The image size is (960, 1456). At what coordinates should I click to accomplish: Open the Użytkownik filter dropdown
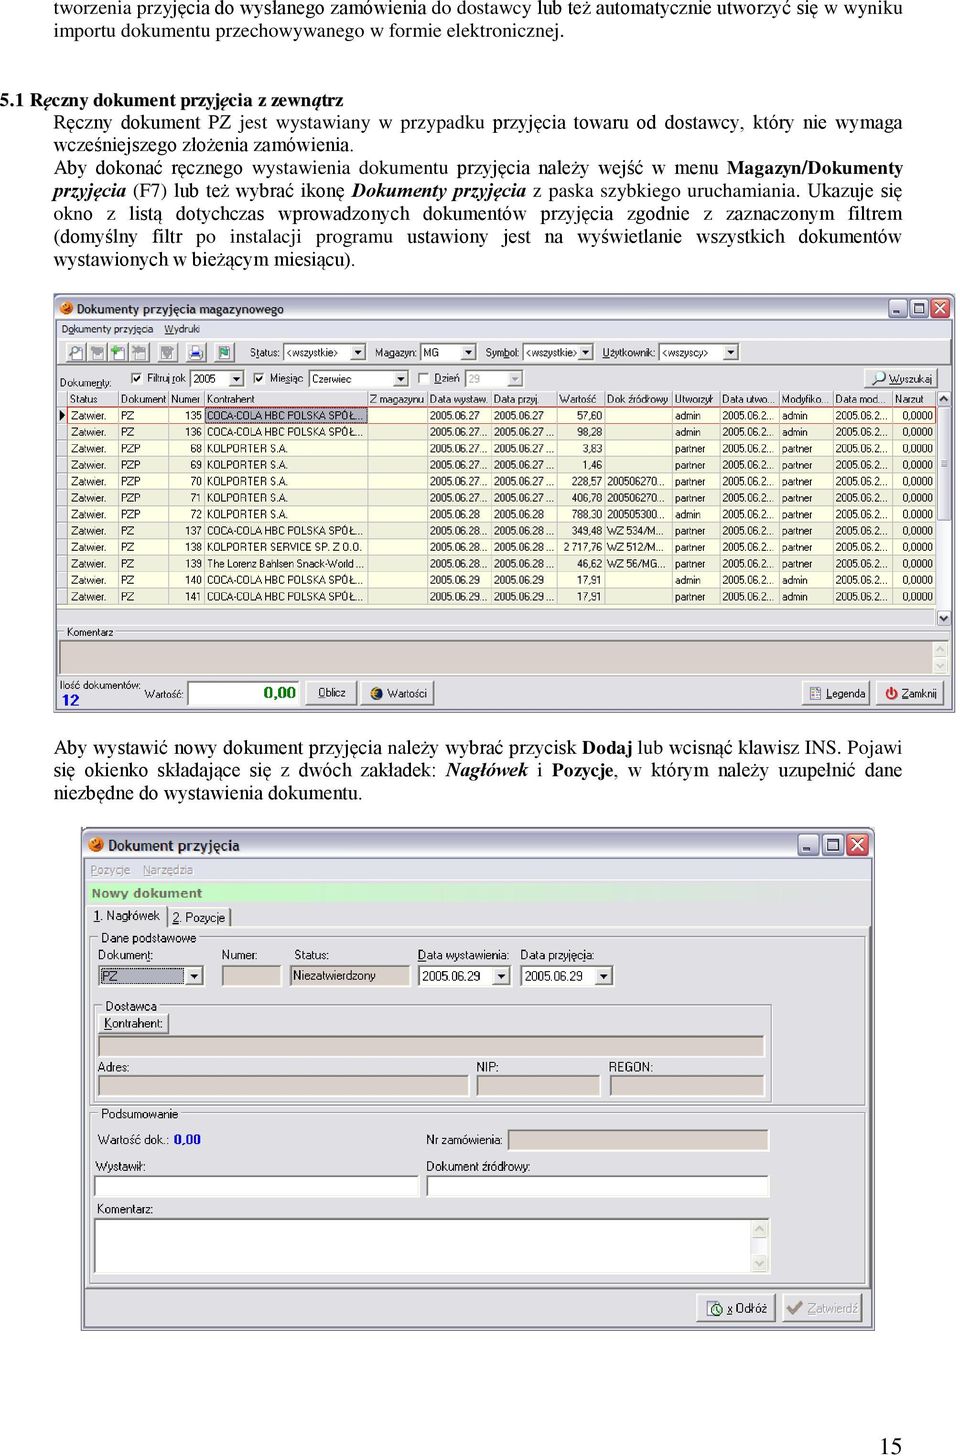click(731, 352)
